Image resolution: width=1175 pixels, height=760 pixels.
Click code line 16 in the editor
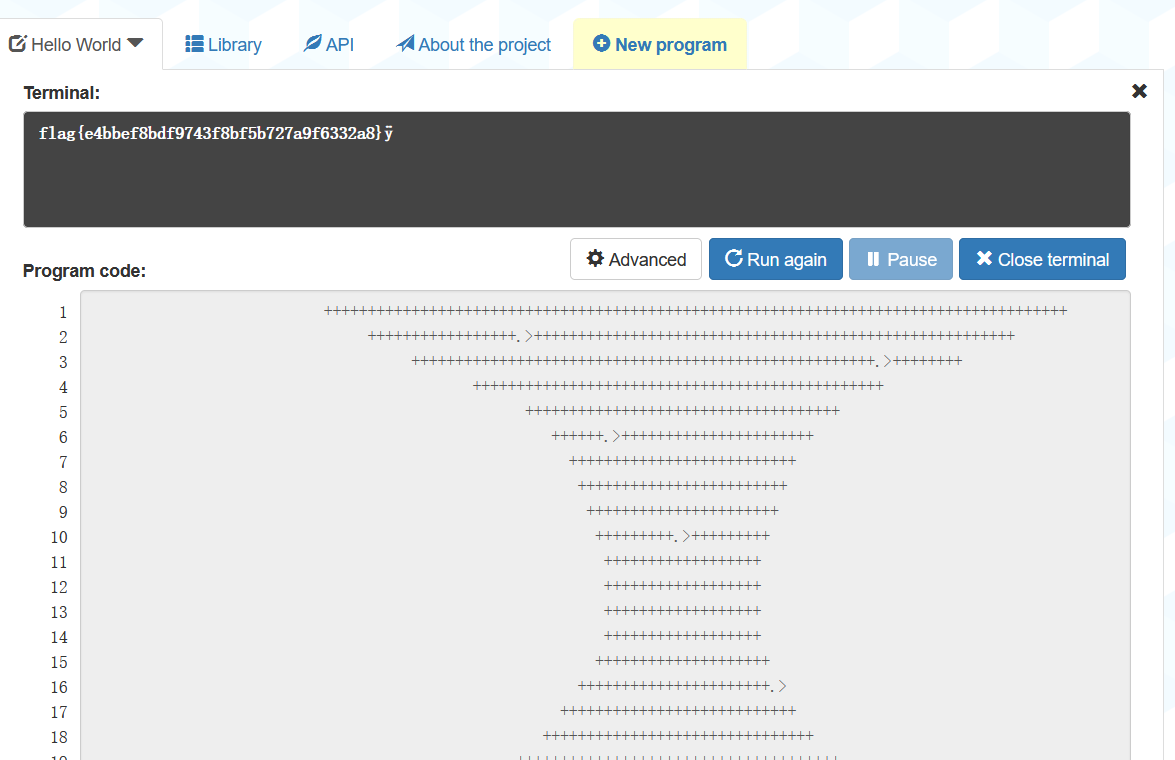[x=682, y=686]
